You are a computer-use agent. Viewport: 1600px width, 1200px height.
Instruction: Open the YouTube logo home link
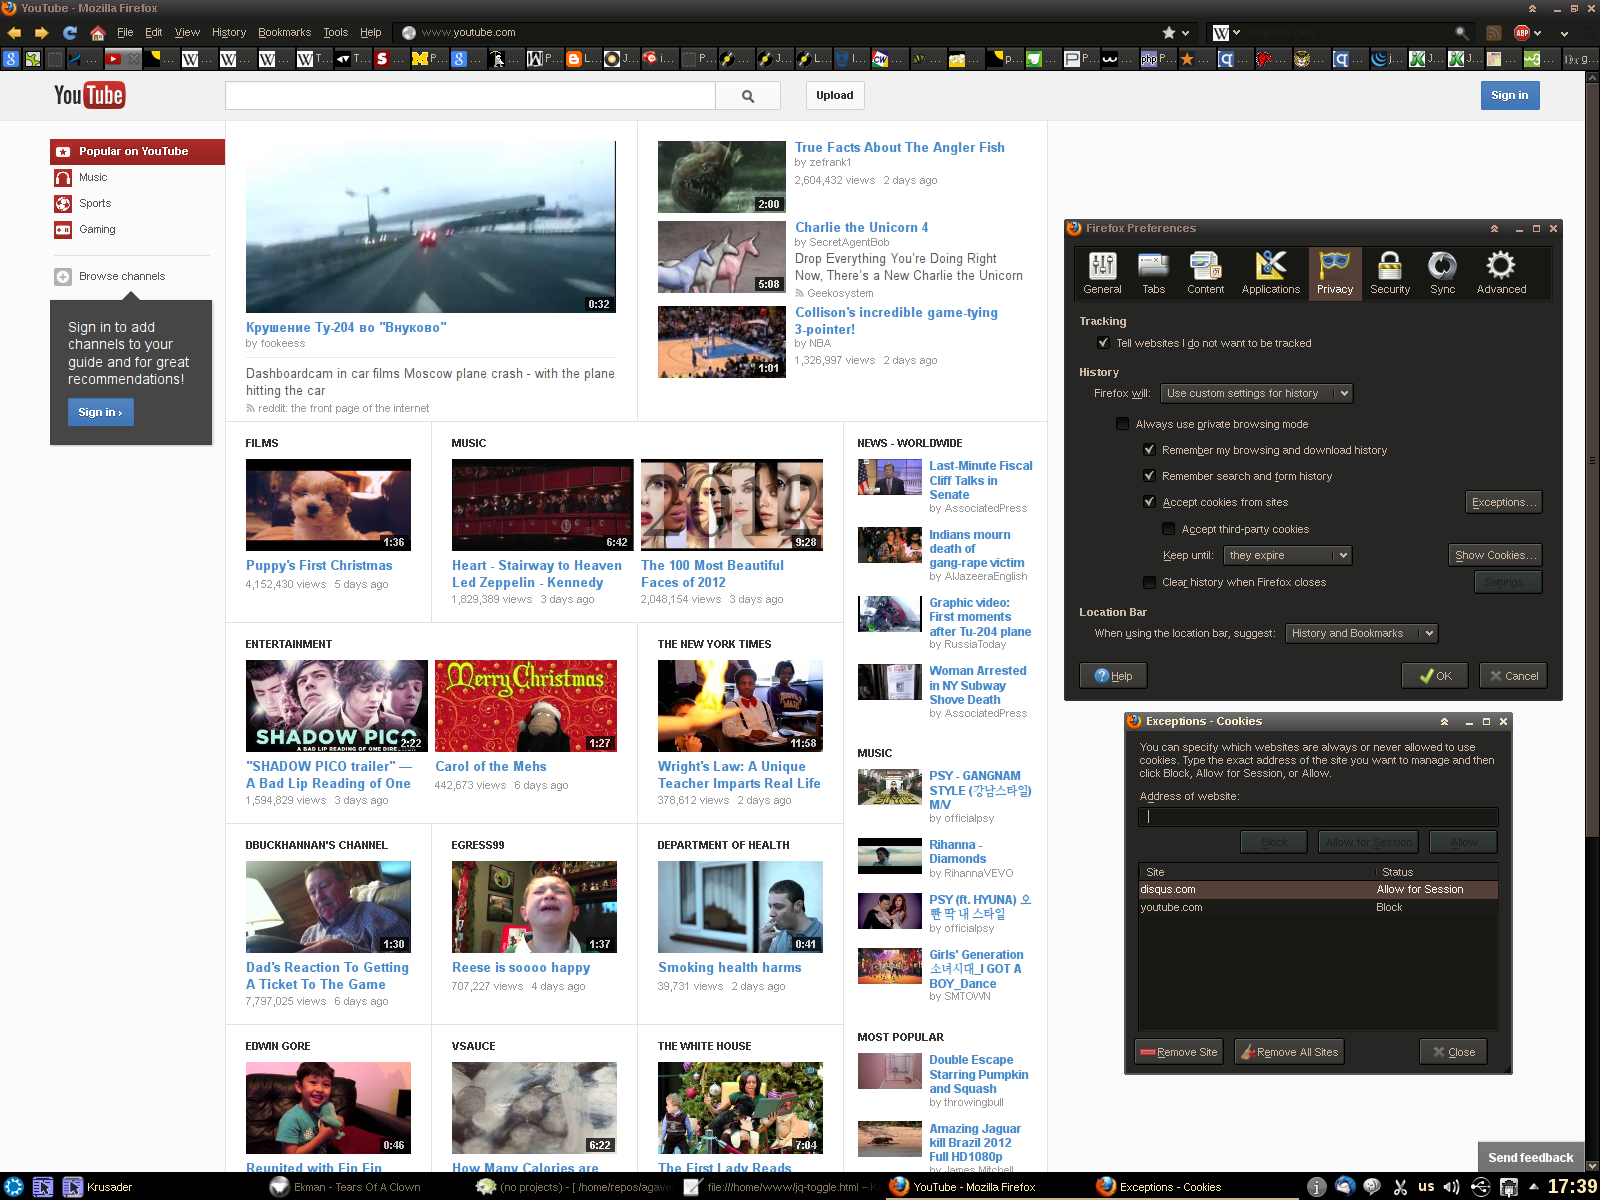89,95
